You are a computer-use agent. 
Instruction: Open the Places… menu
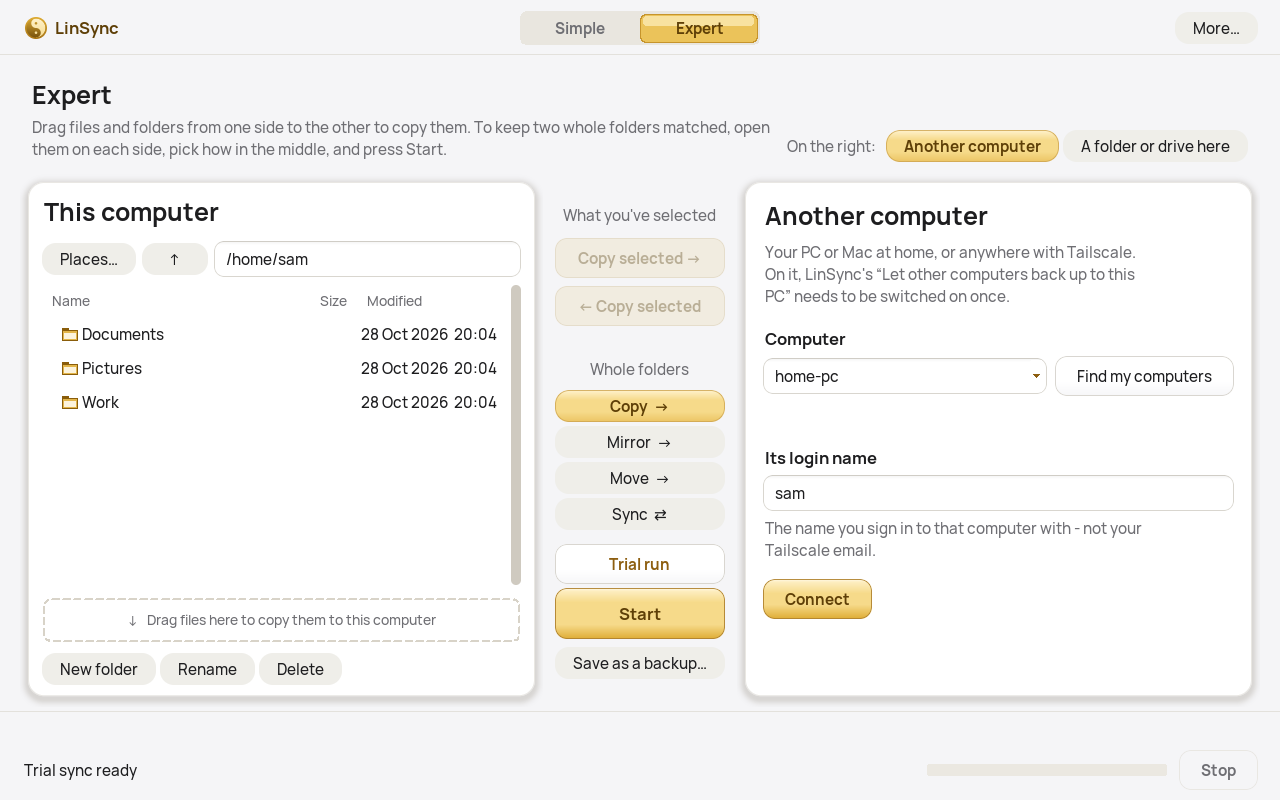point(89,259)
